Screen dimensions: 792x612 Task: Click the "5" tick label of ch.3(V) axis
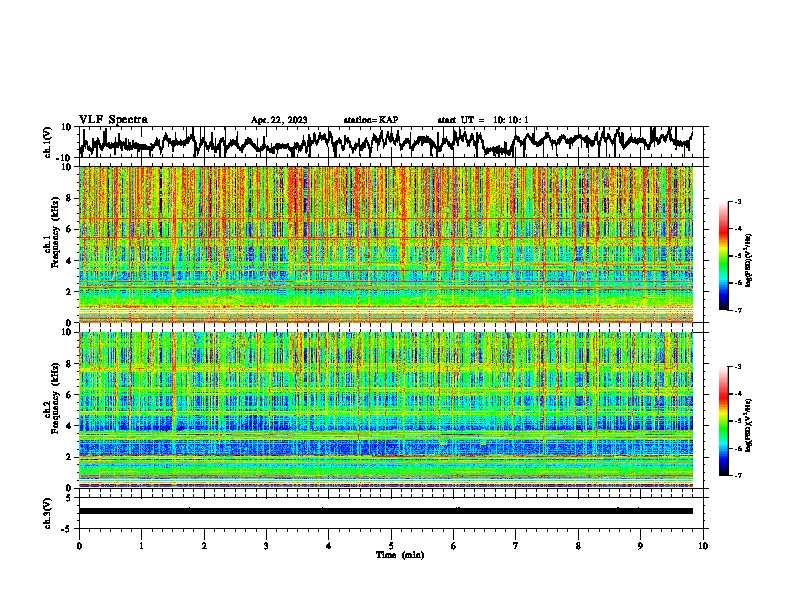point(69,497)
